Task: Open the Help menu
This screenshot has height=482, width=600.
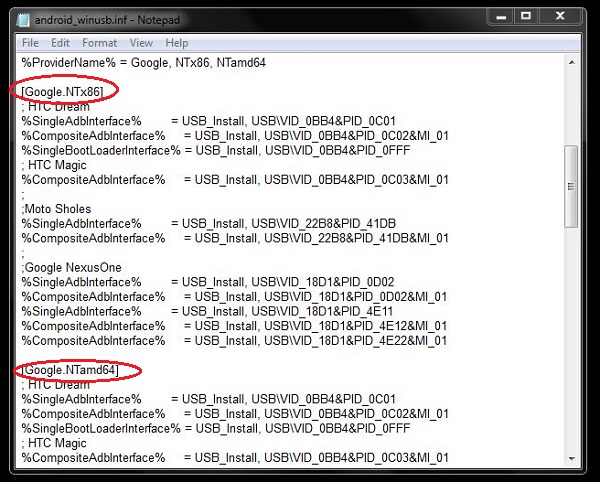Action: click(176, 43)
